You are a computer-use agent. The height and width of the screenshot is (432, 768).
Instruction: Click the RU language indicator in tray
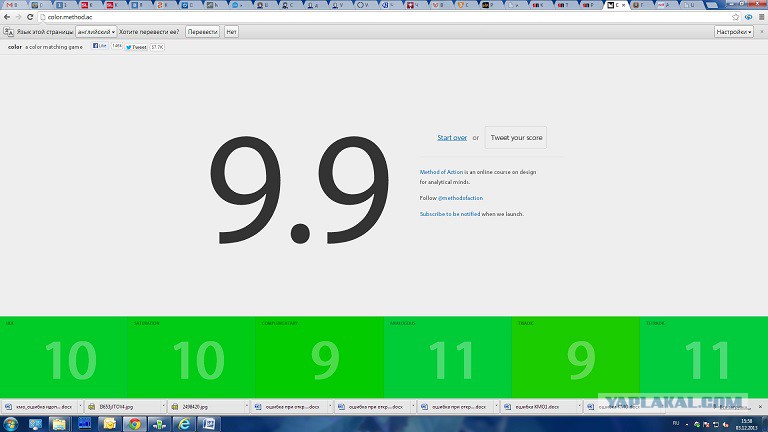(676, 423)
